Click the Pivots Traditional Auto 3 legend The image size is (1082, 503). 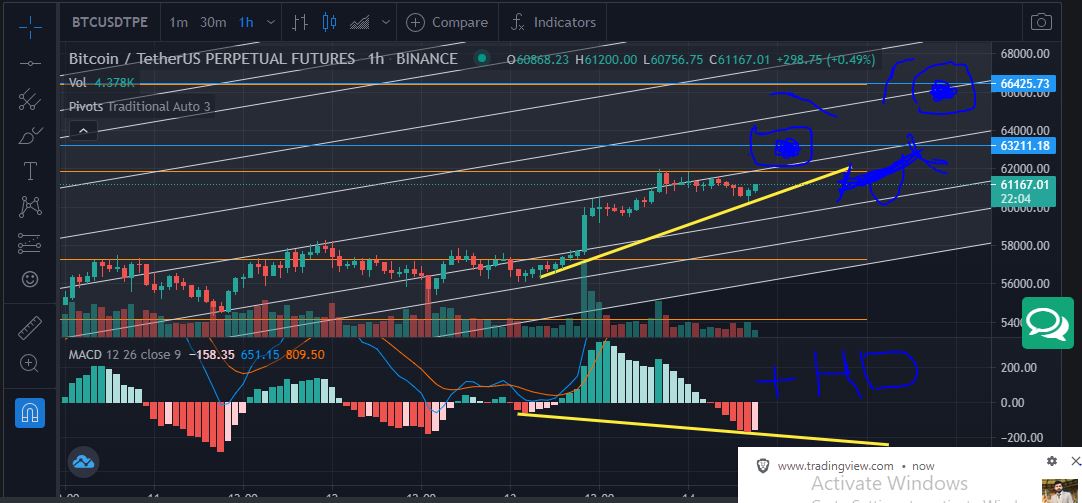coord(139,106)
